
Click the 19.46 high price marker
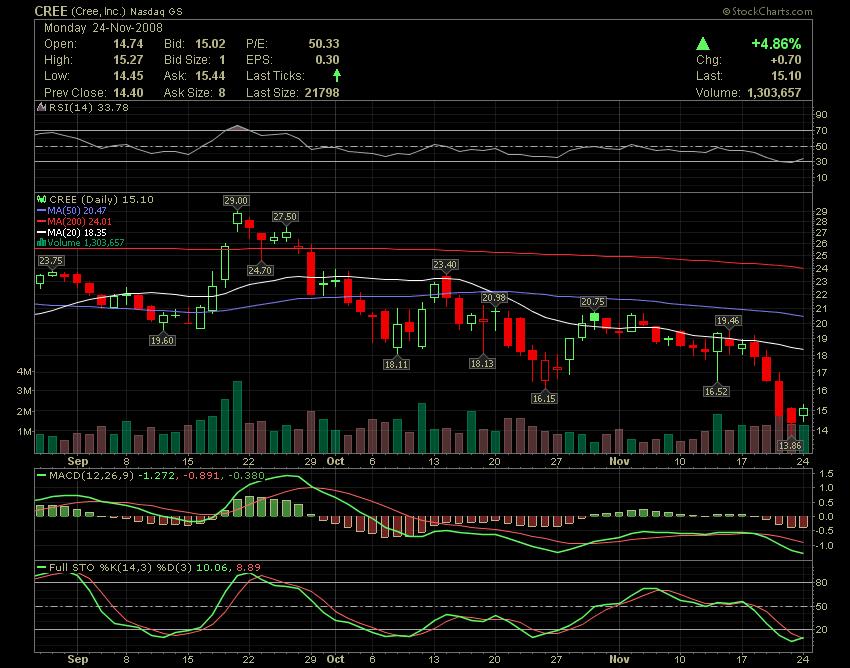(x=728, y=321)
